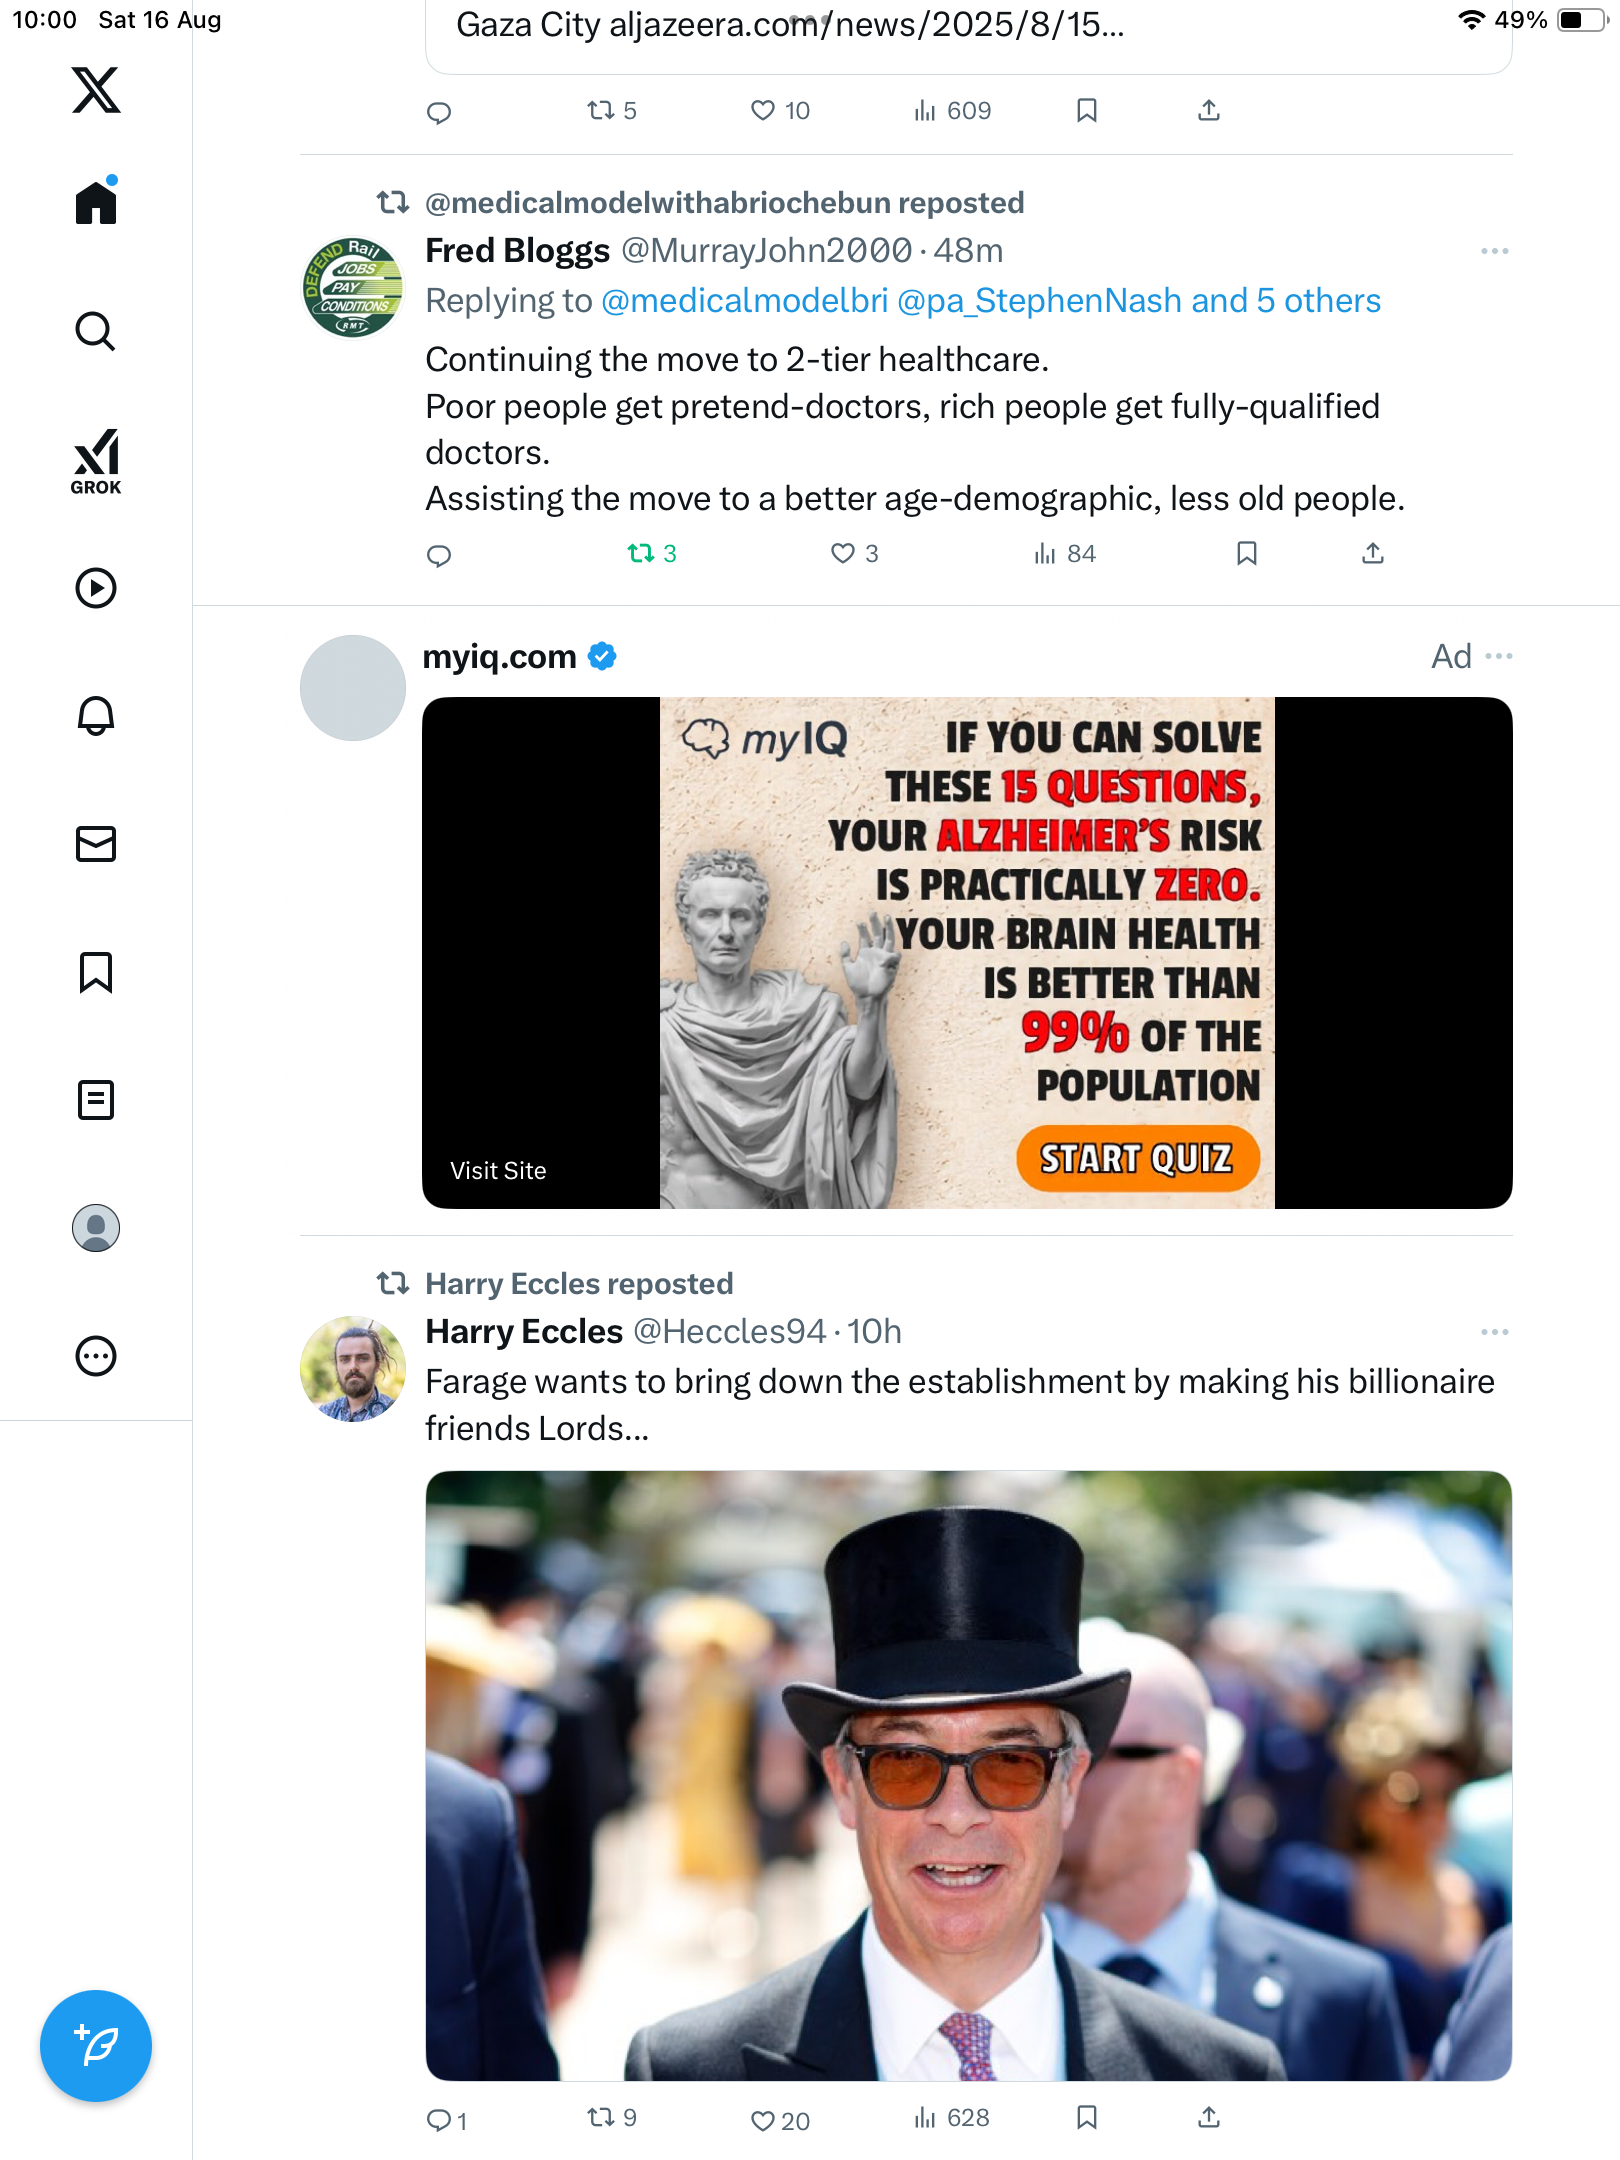Image resolution: width=1620 pixels, height=2160 pixels.
Task: Open the Lists icon in sidebar
Action: pyautogui.click(x=96, y=1100)
